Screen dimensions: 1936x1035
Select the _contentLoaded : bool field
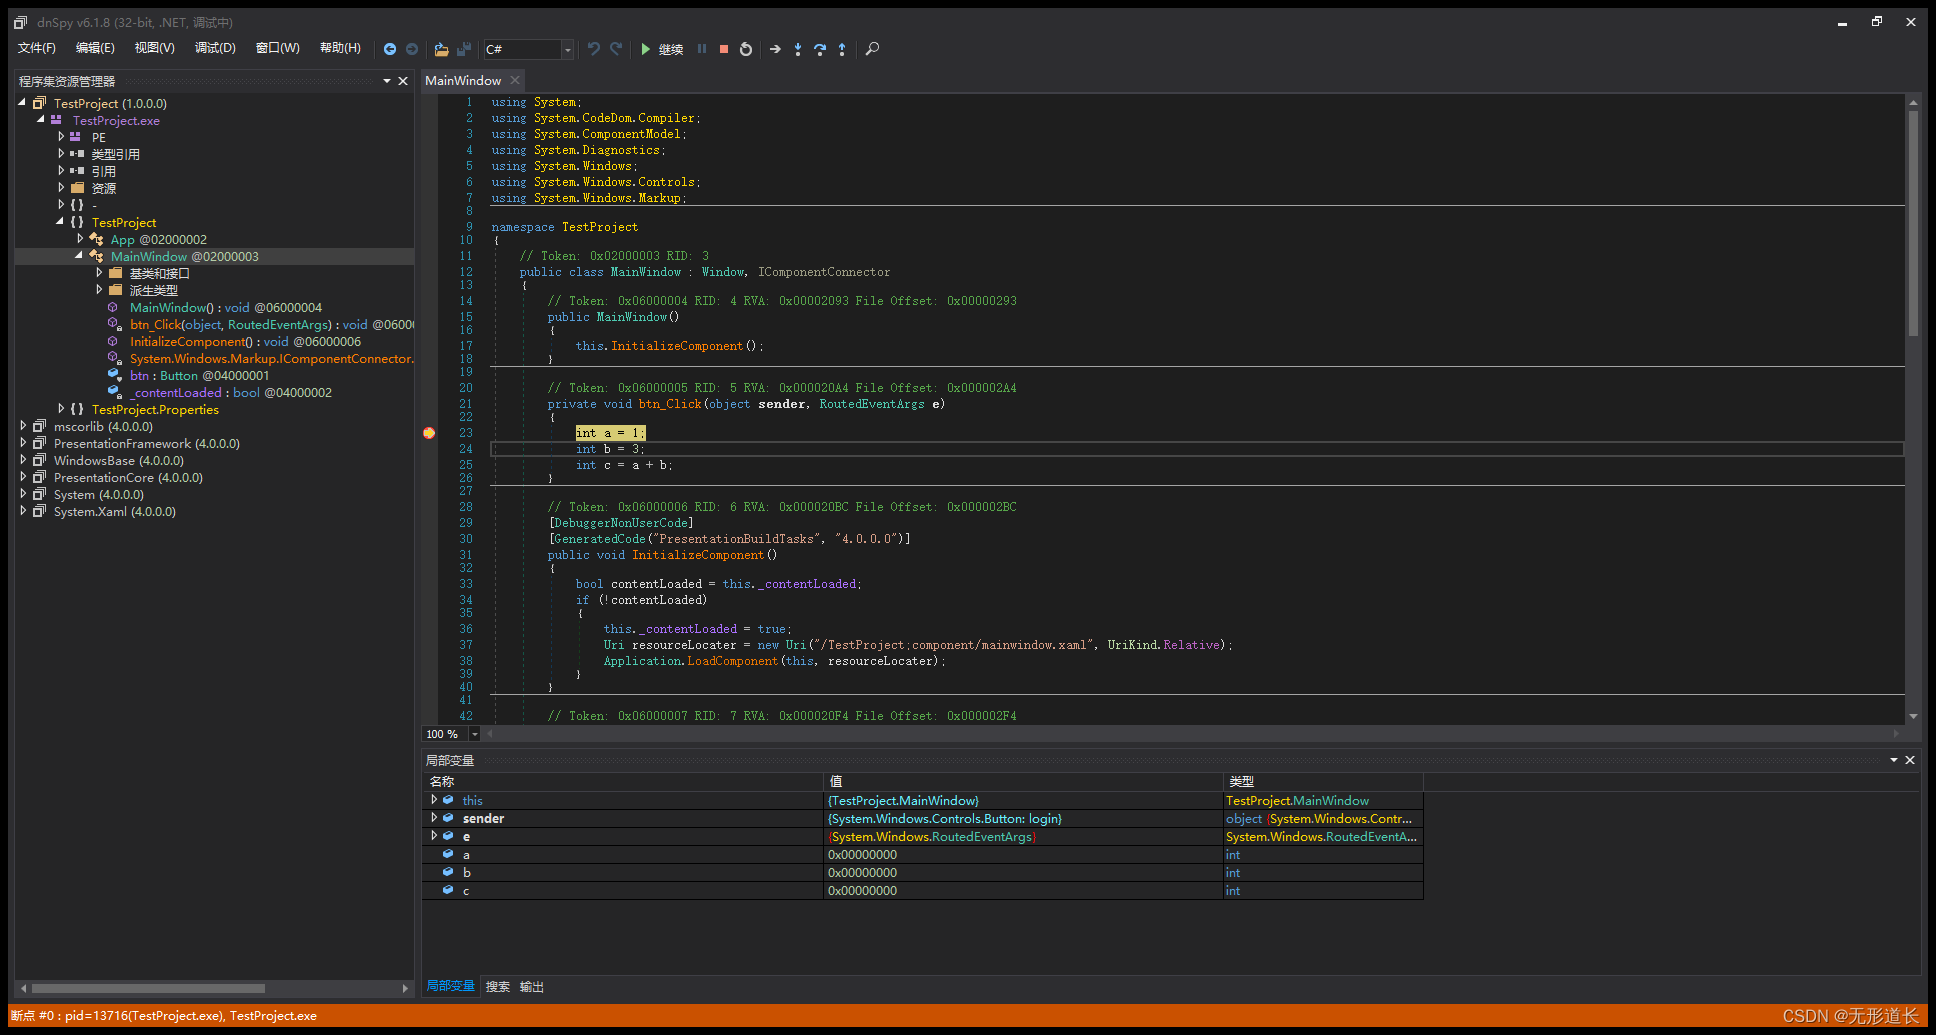[230, 393]
